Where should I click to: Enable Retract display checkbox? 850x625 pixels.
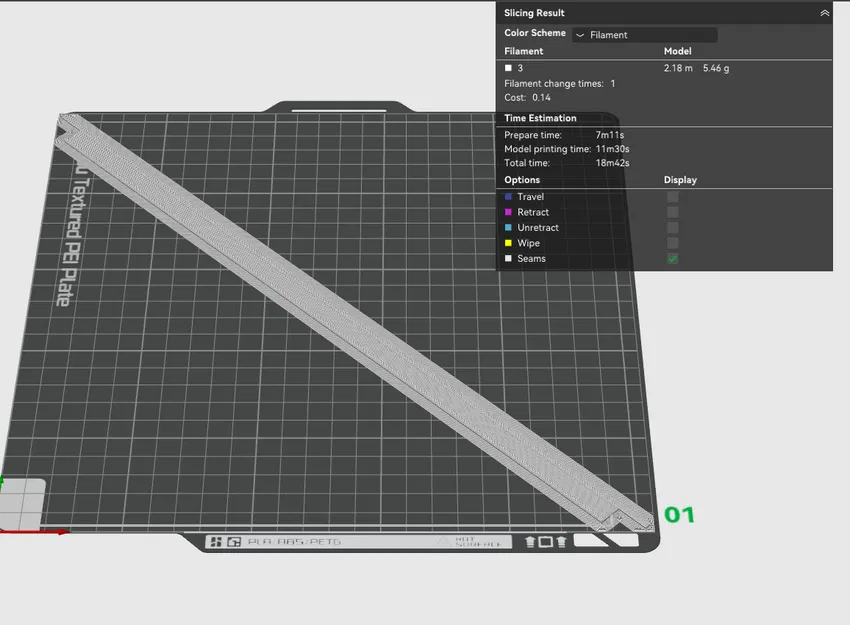point(672,212)
